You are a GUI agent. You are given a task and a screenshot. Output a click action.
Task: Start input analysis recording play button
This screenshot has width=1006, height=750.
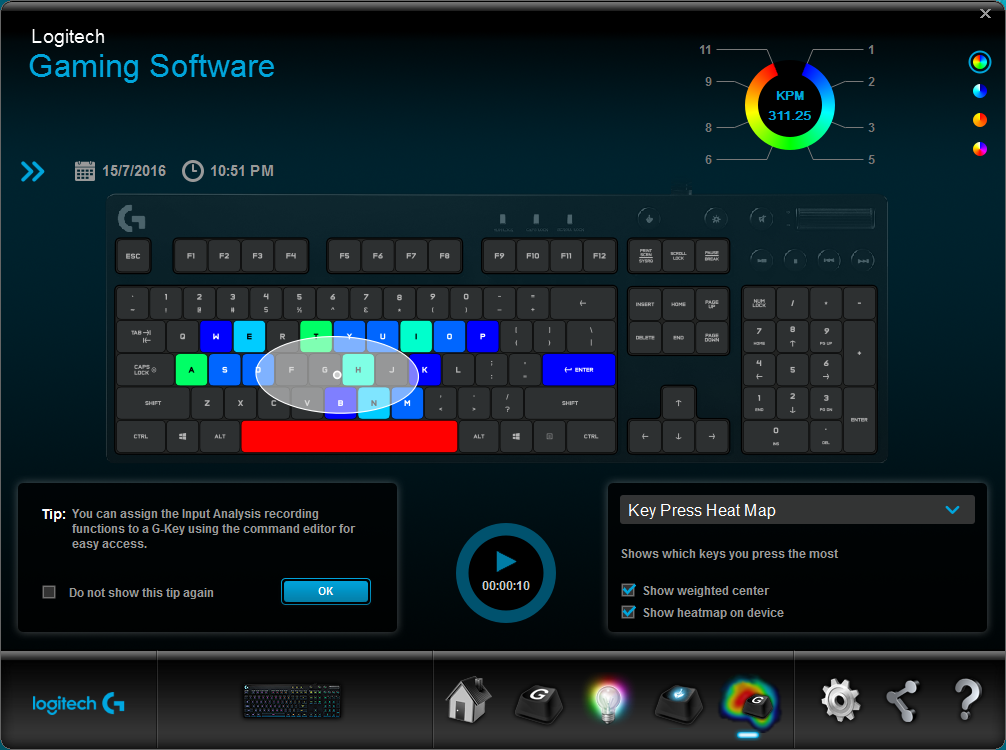(506, 572)
